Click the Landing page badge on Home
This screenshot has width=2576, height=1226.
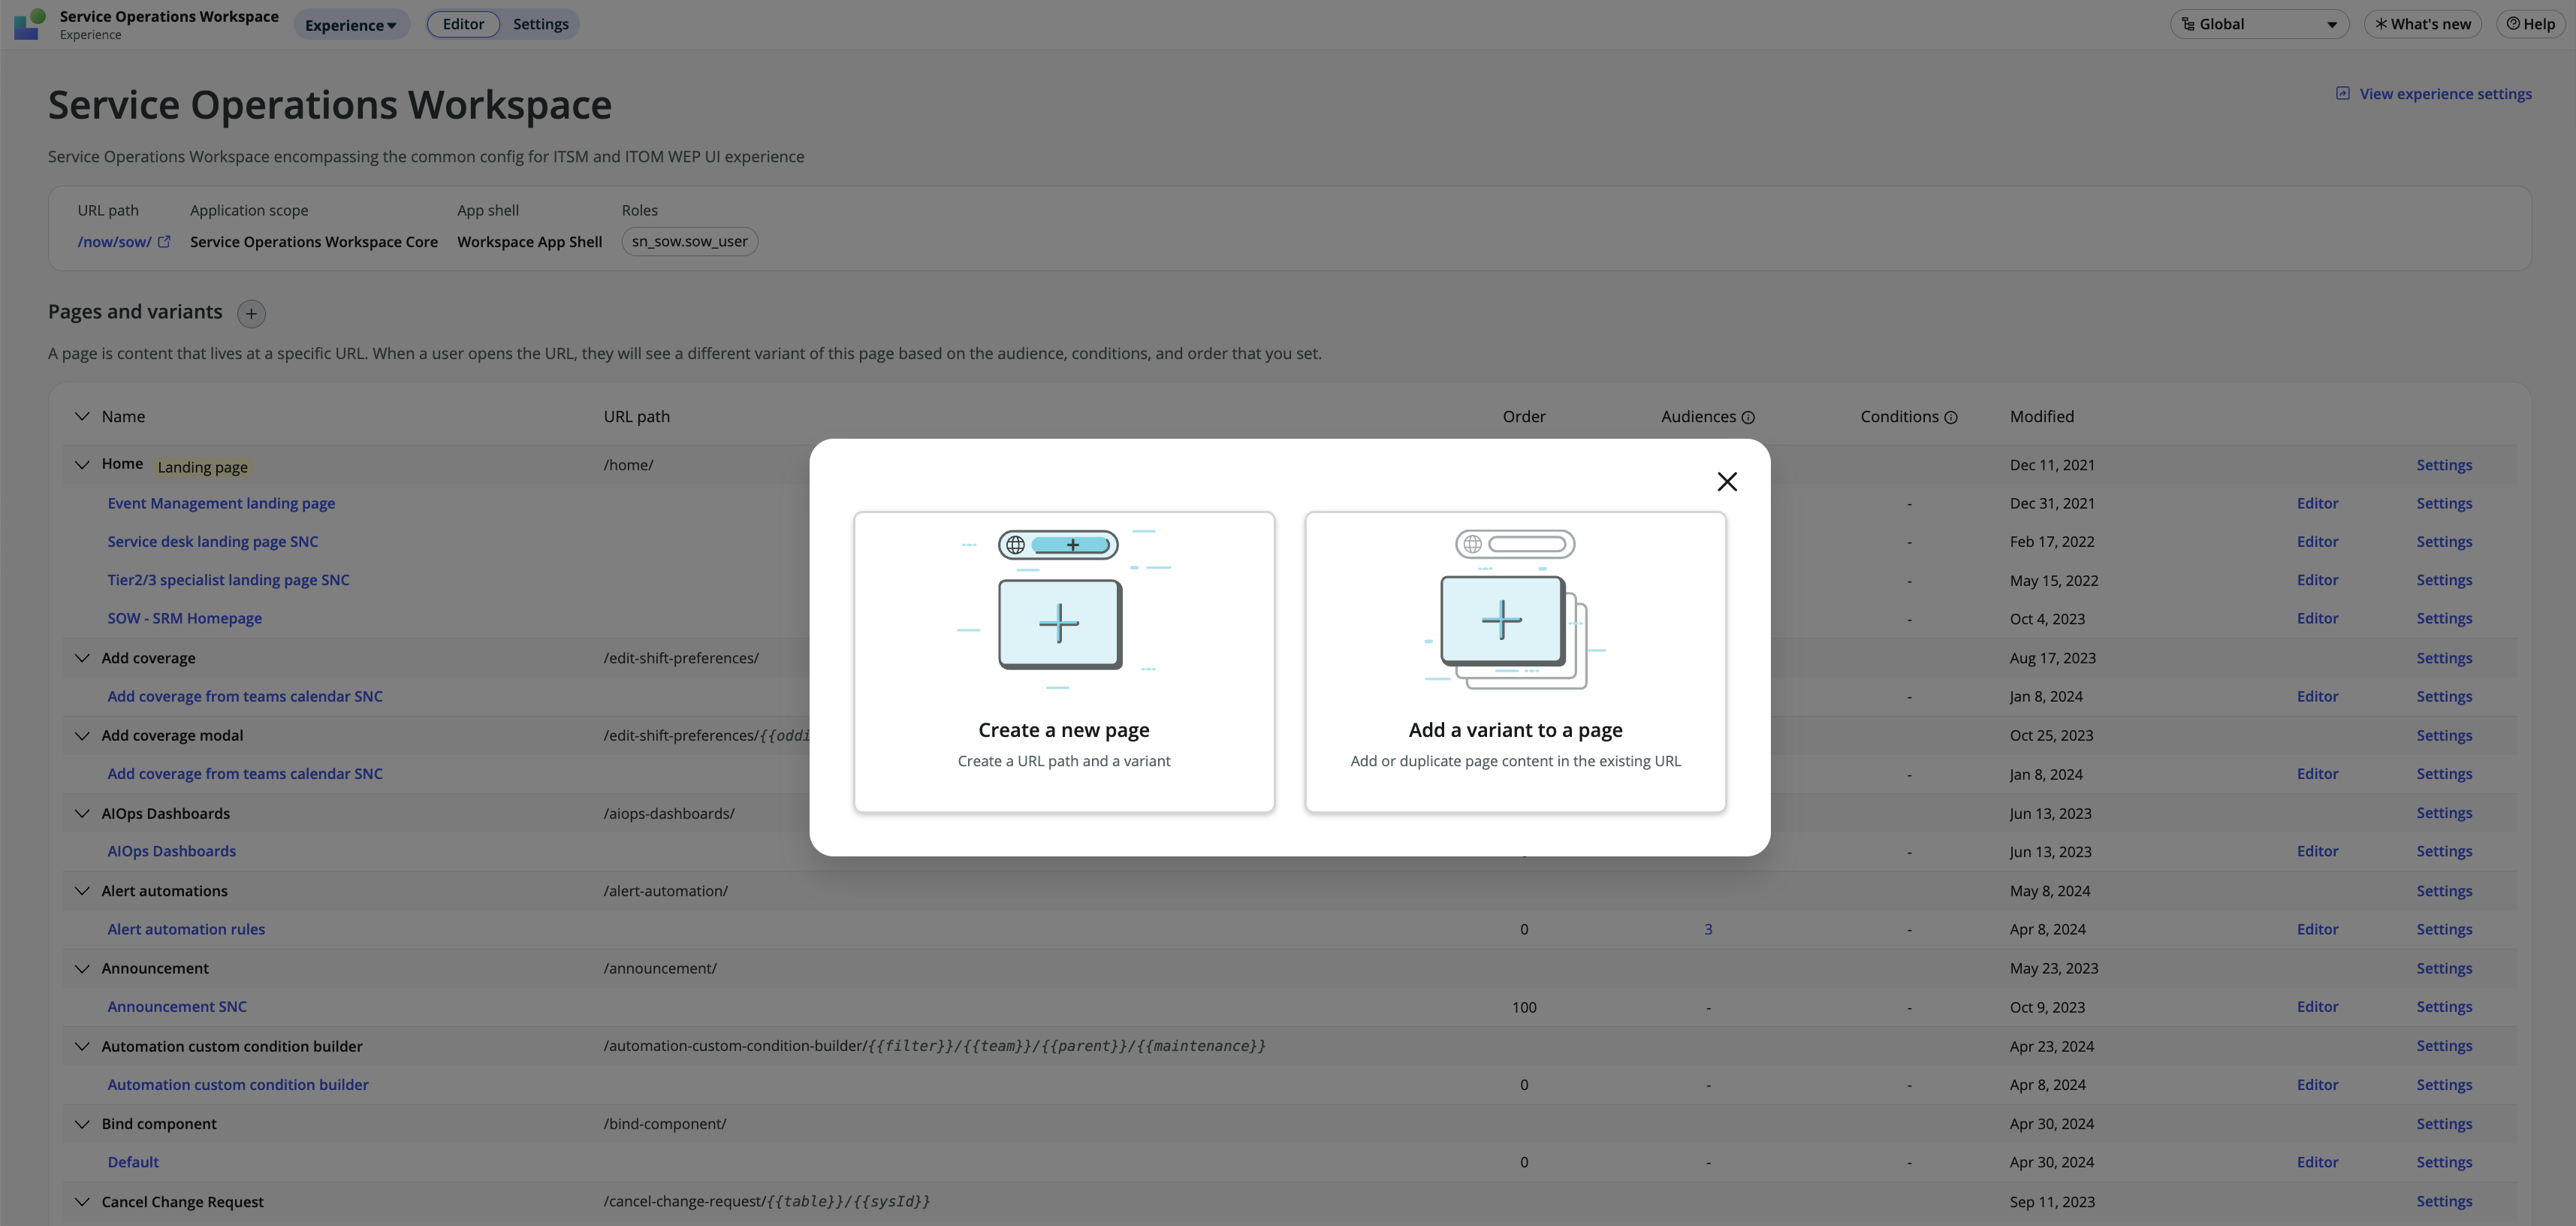[202, 467]
